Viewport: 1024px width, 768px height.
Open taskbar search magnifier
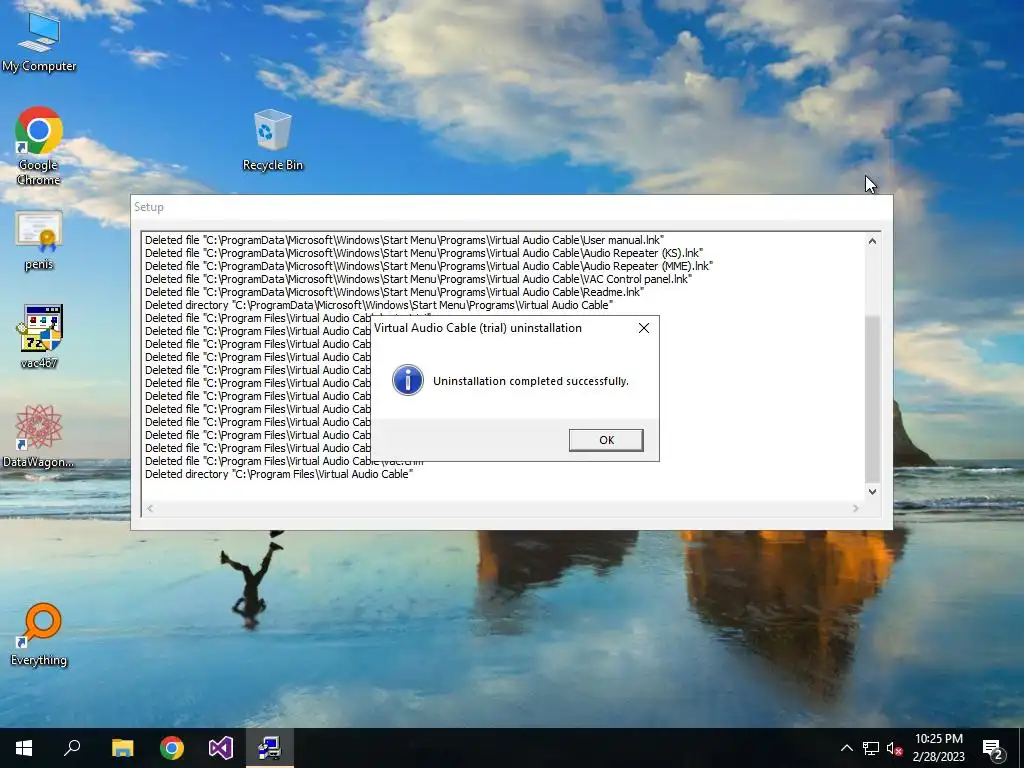click(72, 748)
